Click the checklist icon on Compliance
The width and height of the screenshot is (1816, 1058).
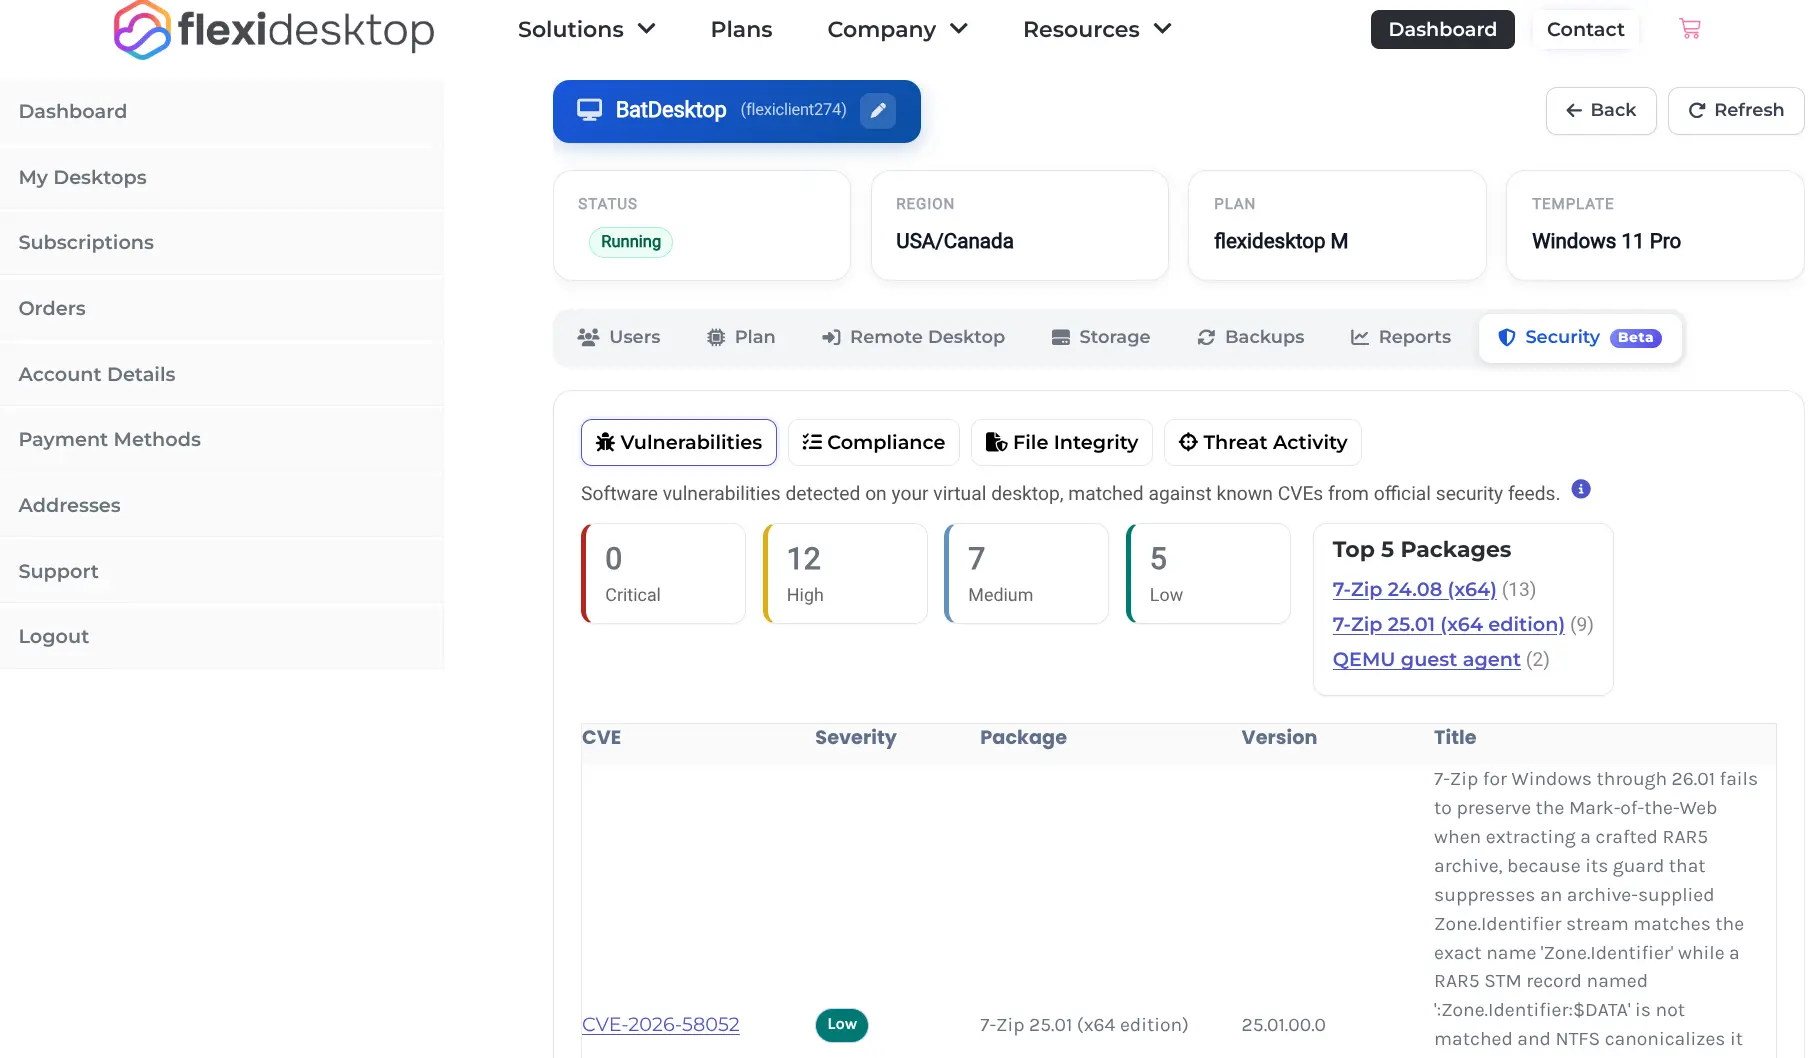(812, 442)
